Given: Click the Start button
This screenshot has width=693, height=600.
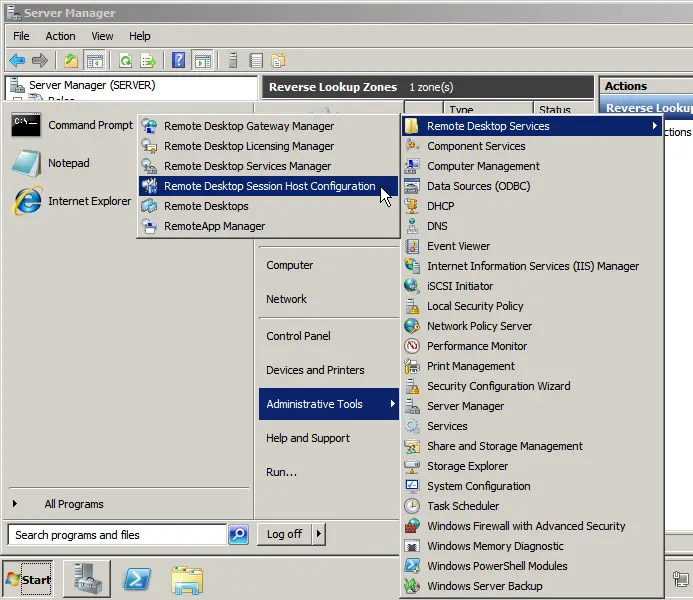Looking at the screenshot, I should 29,579.
